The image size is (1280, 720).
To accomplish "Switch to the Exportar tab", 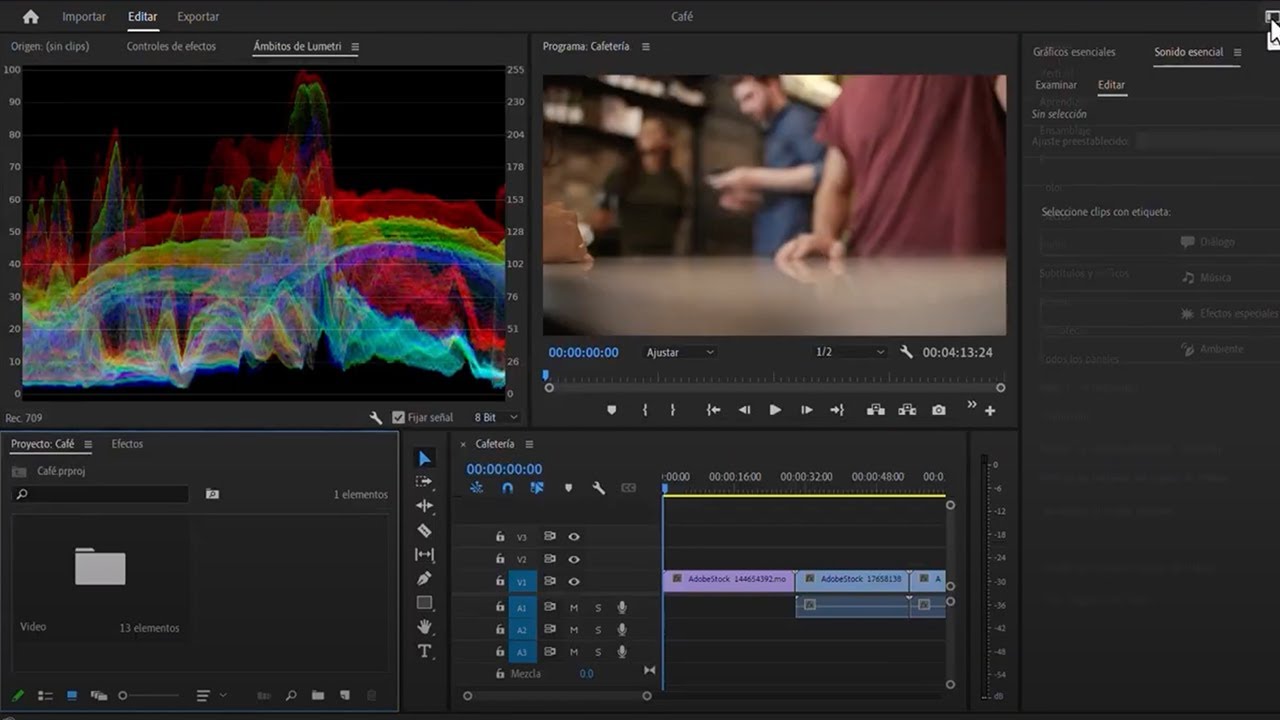I will tap(198, 16).
